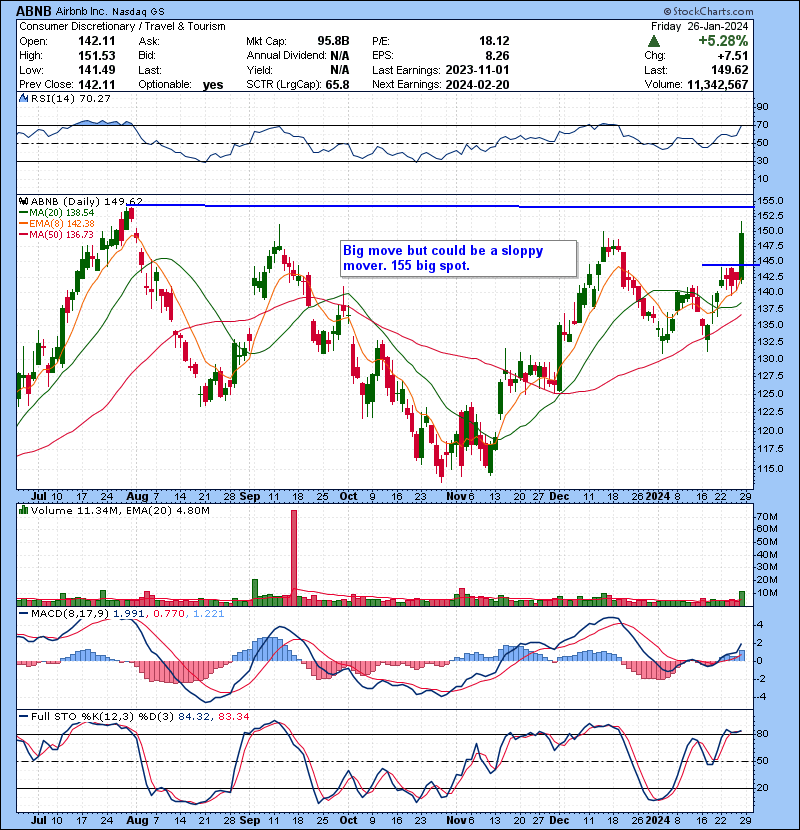This screenshot has height=830, width=800.
Task: Click the Open price value 142.11
Action: [x=97, y=41]
